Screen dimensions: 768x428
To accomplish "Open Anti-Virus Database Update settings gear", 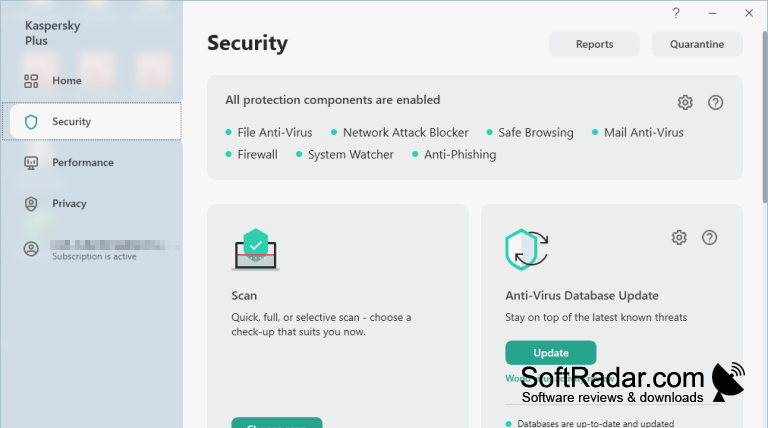I will [x=679, y=238].
